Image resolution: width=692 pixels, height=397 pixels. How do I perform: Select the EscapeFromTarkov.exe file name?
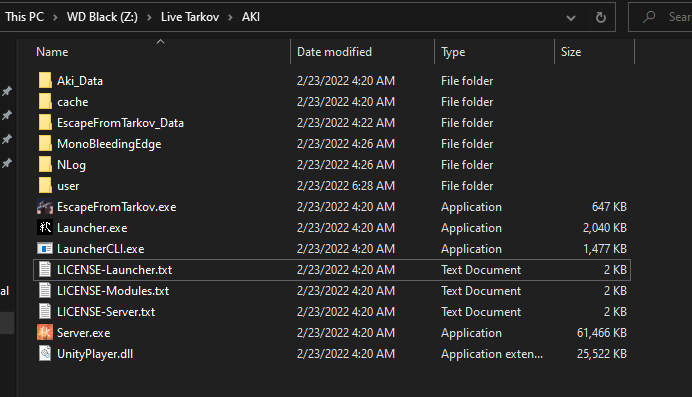click(117, 207)
